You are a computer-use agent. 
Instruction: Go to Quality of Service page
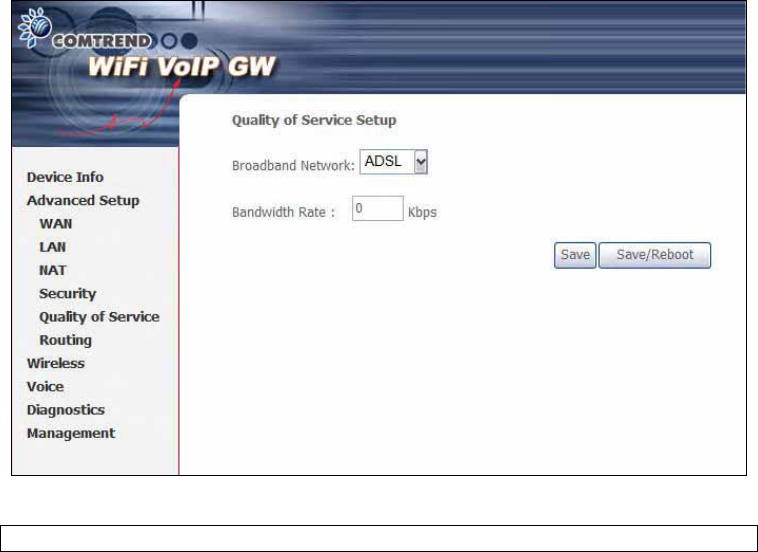pos(100,317)
